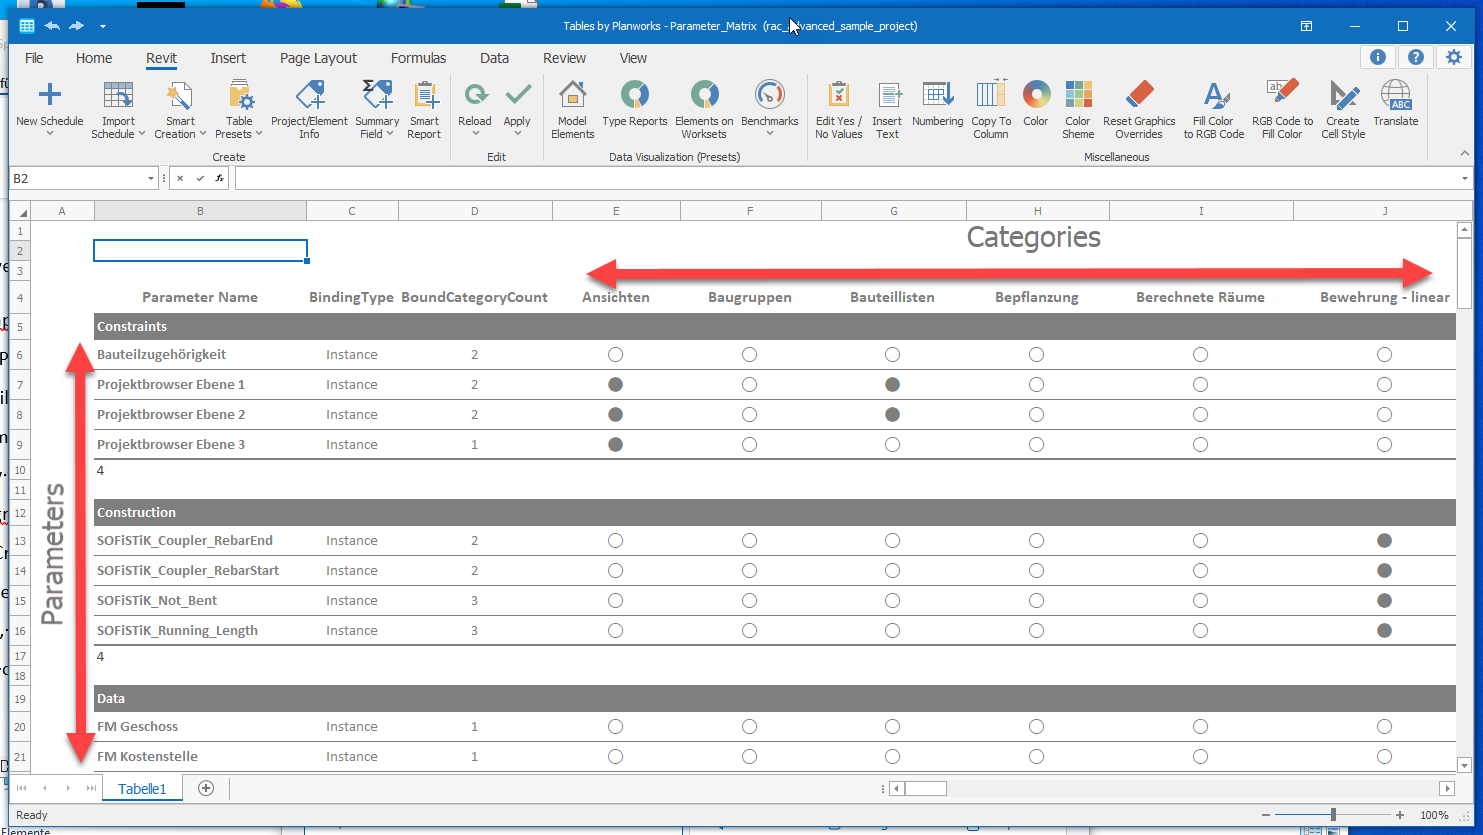1483x835 pixels.
Task: Click the Numbering tool icon
Action: coord(937,96)
